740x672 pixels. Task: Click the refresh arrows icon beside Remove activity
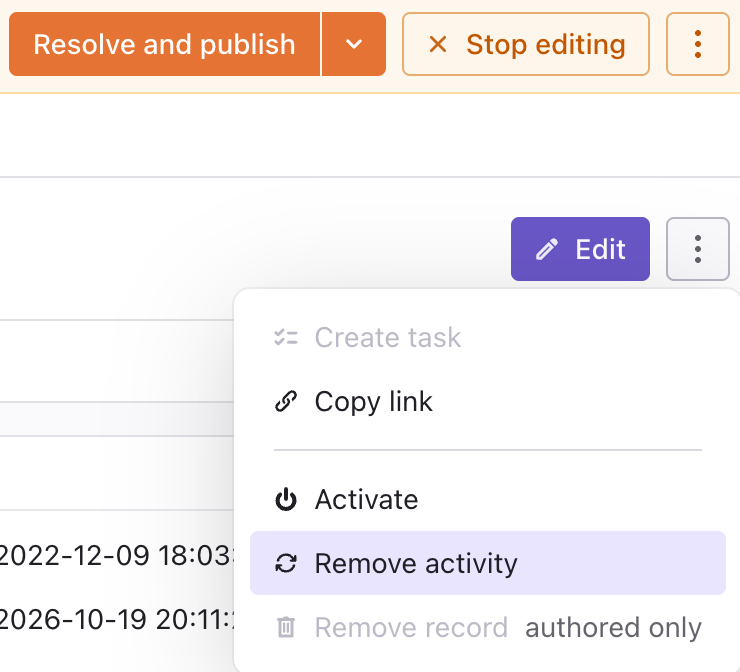[286, 563]
